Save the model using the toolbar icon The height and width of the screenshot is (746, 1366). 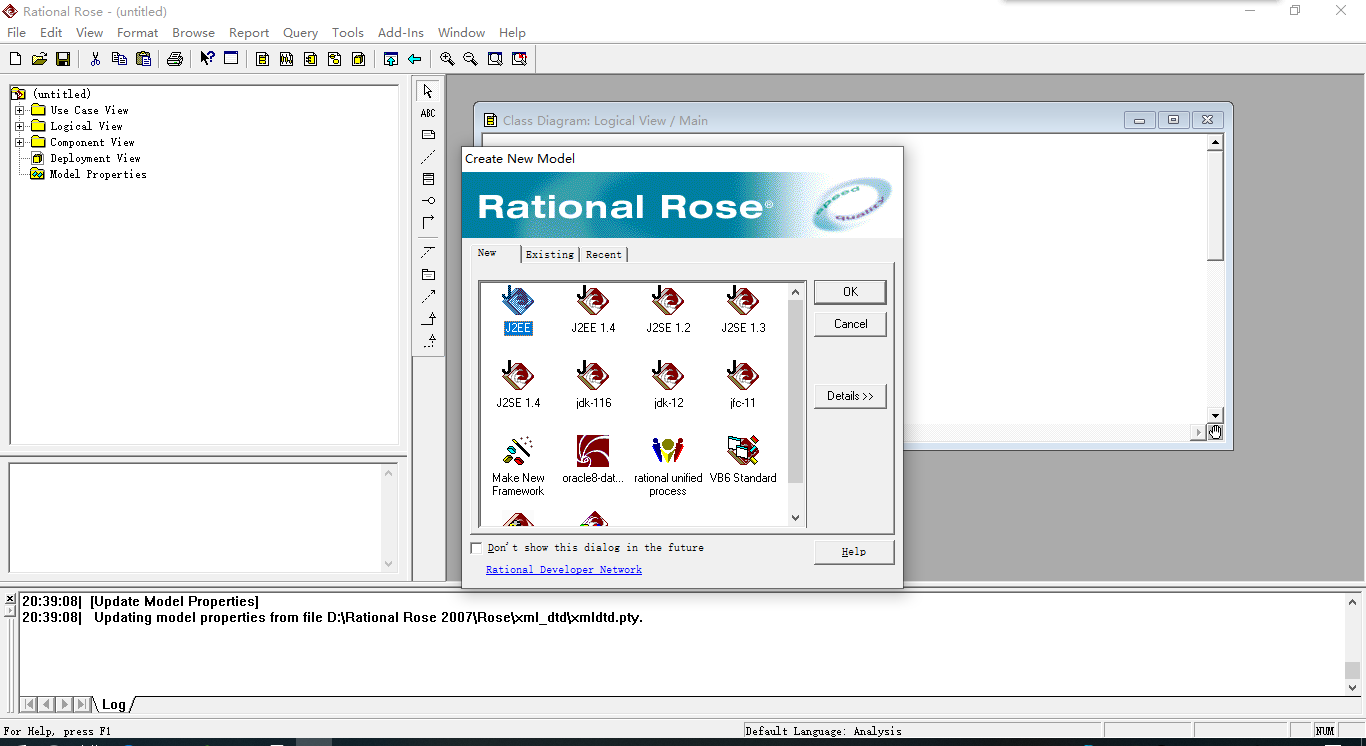(x=62, y=58)
